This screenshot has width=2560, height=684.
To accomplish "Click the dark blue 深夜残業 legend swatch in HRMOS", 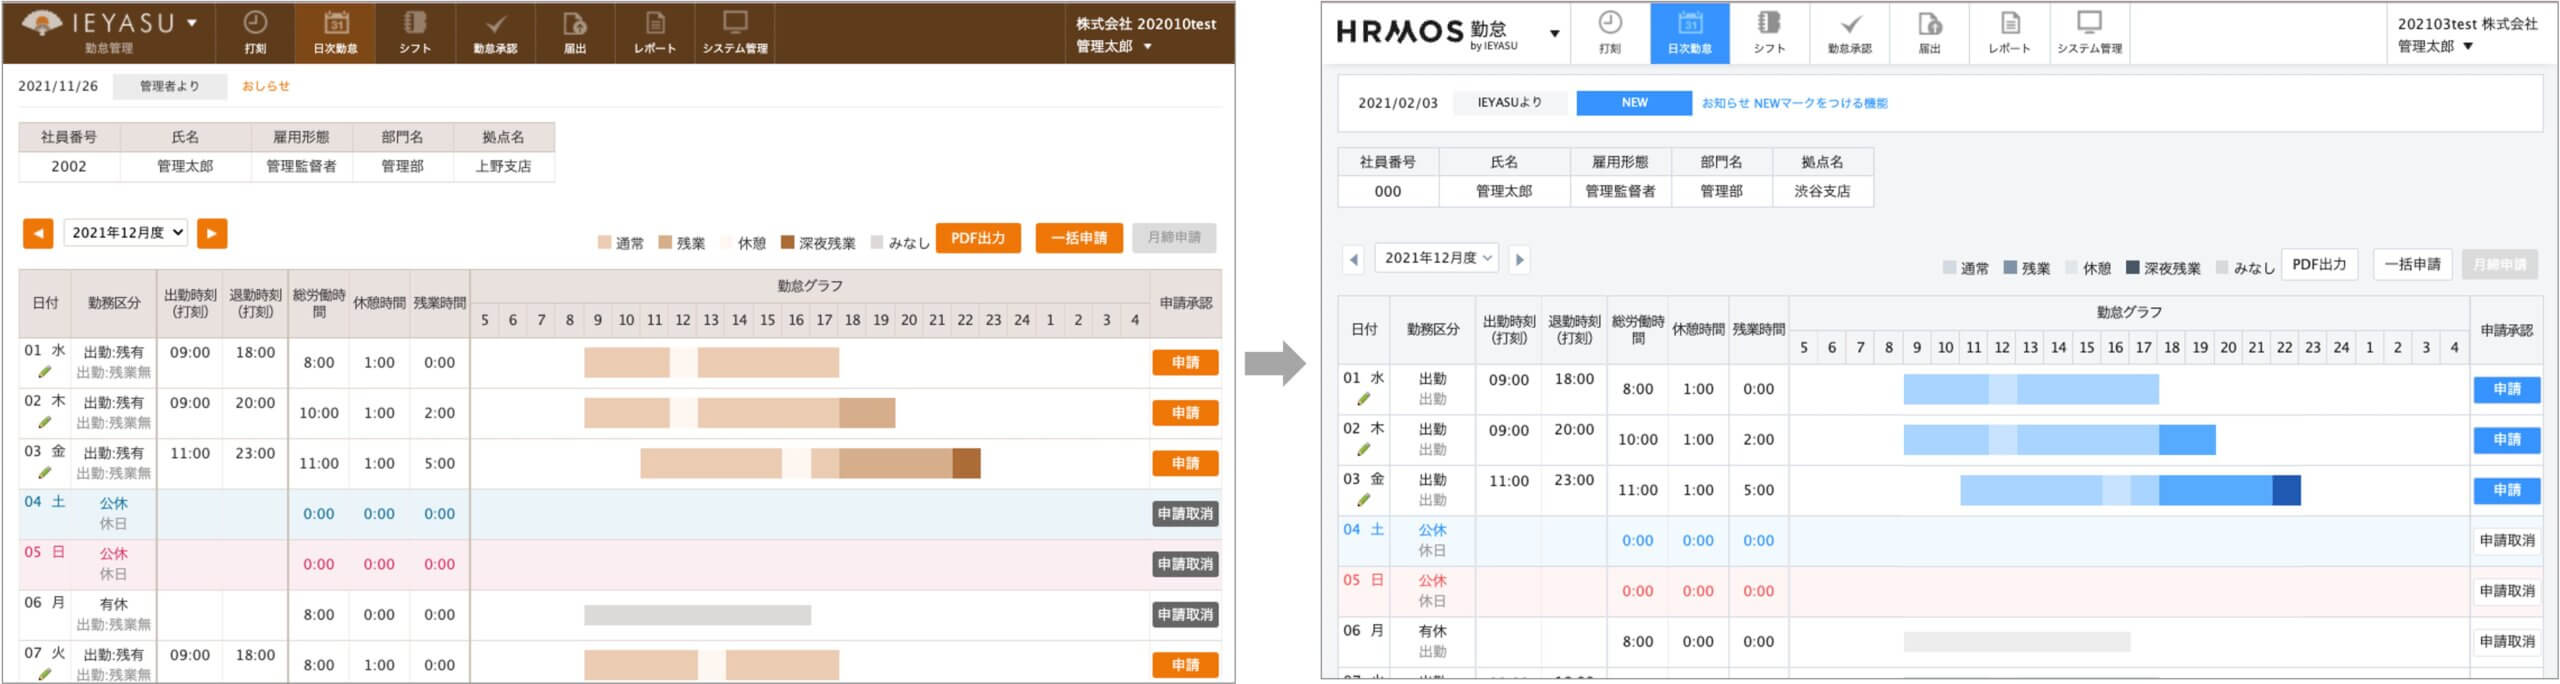I will (2132, 268).
